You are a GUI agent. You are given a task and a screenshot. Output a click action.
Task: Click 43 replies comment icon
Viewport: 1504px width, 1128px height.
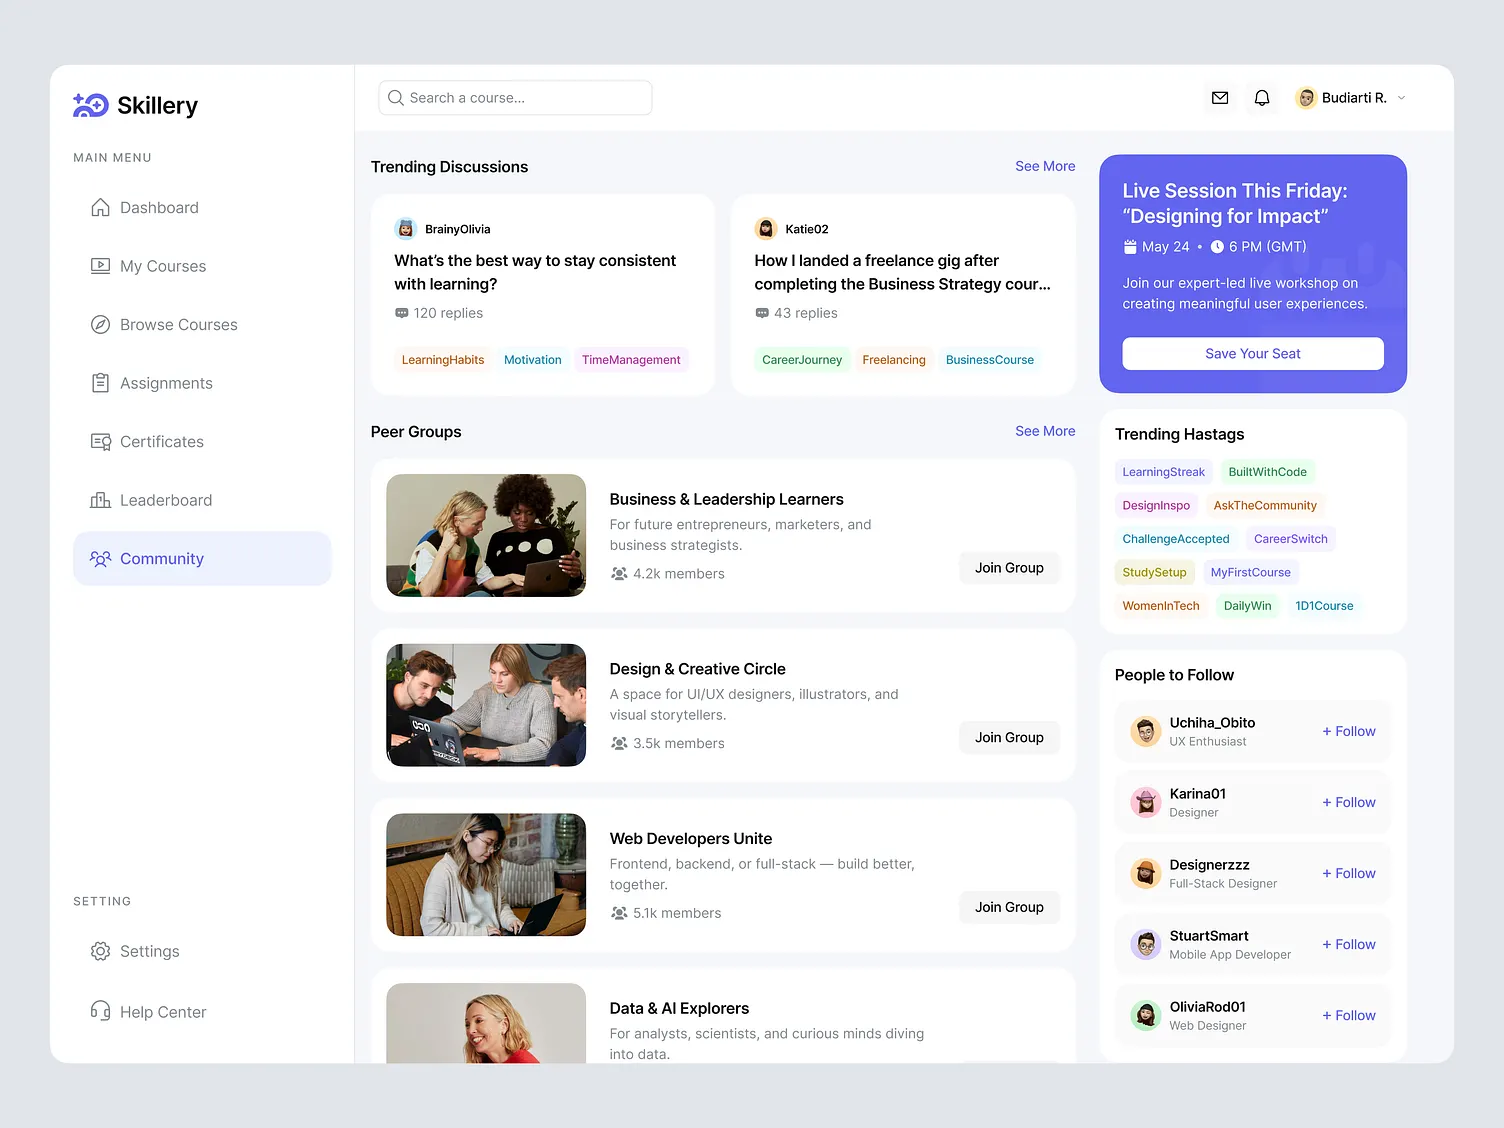click(762, 313)
